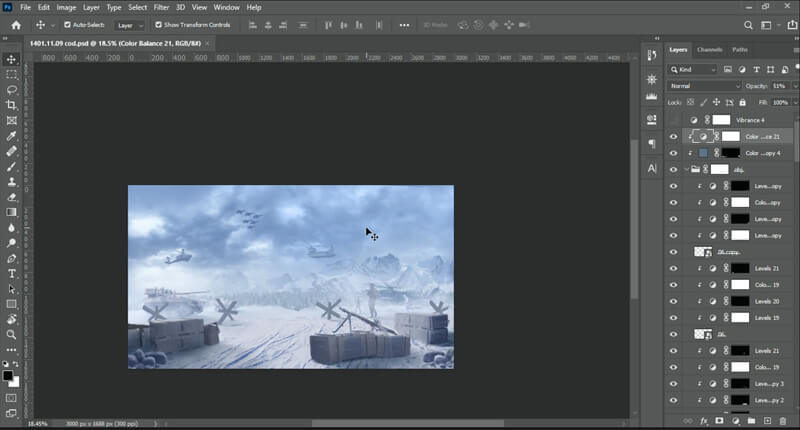The image size is (800, 430).
Task: Open the Filter menu
Action: click(x=161, y=7)
